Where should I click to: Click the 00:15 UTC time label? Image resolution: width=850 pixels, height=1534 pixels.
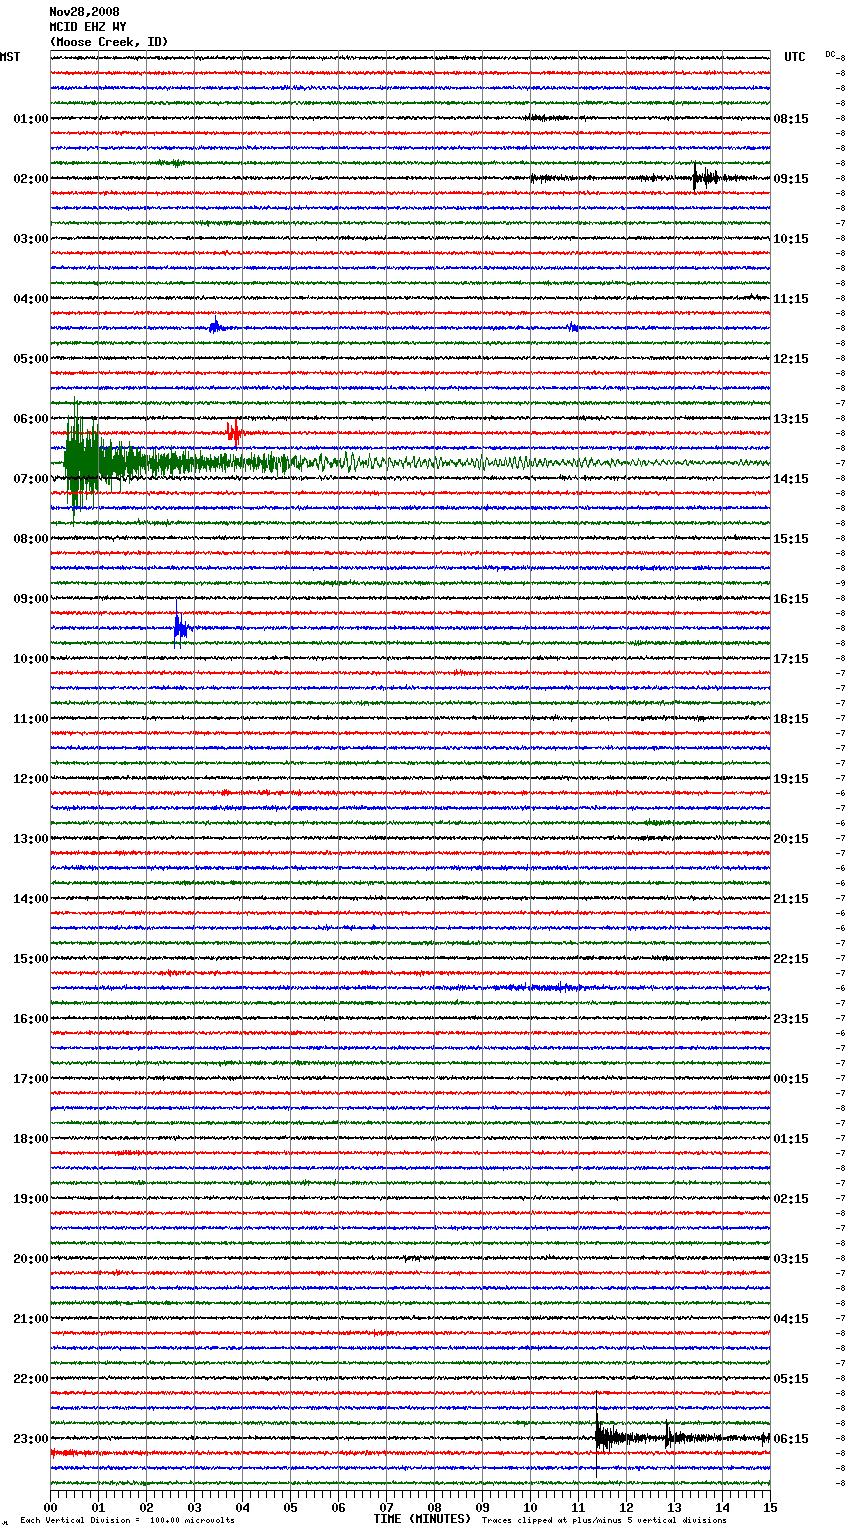tap(791, 1079)
